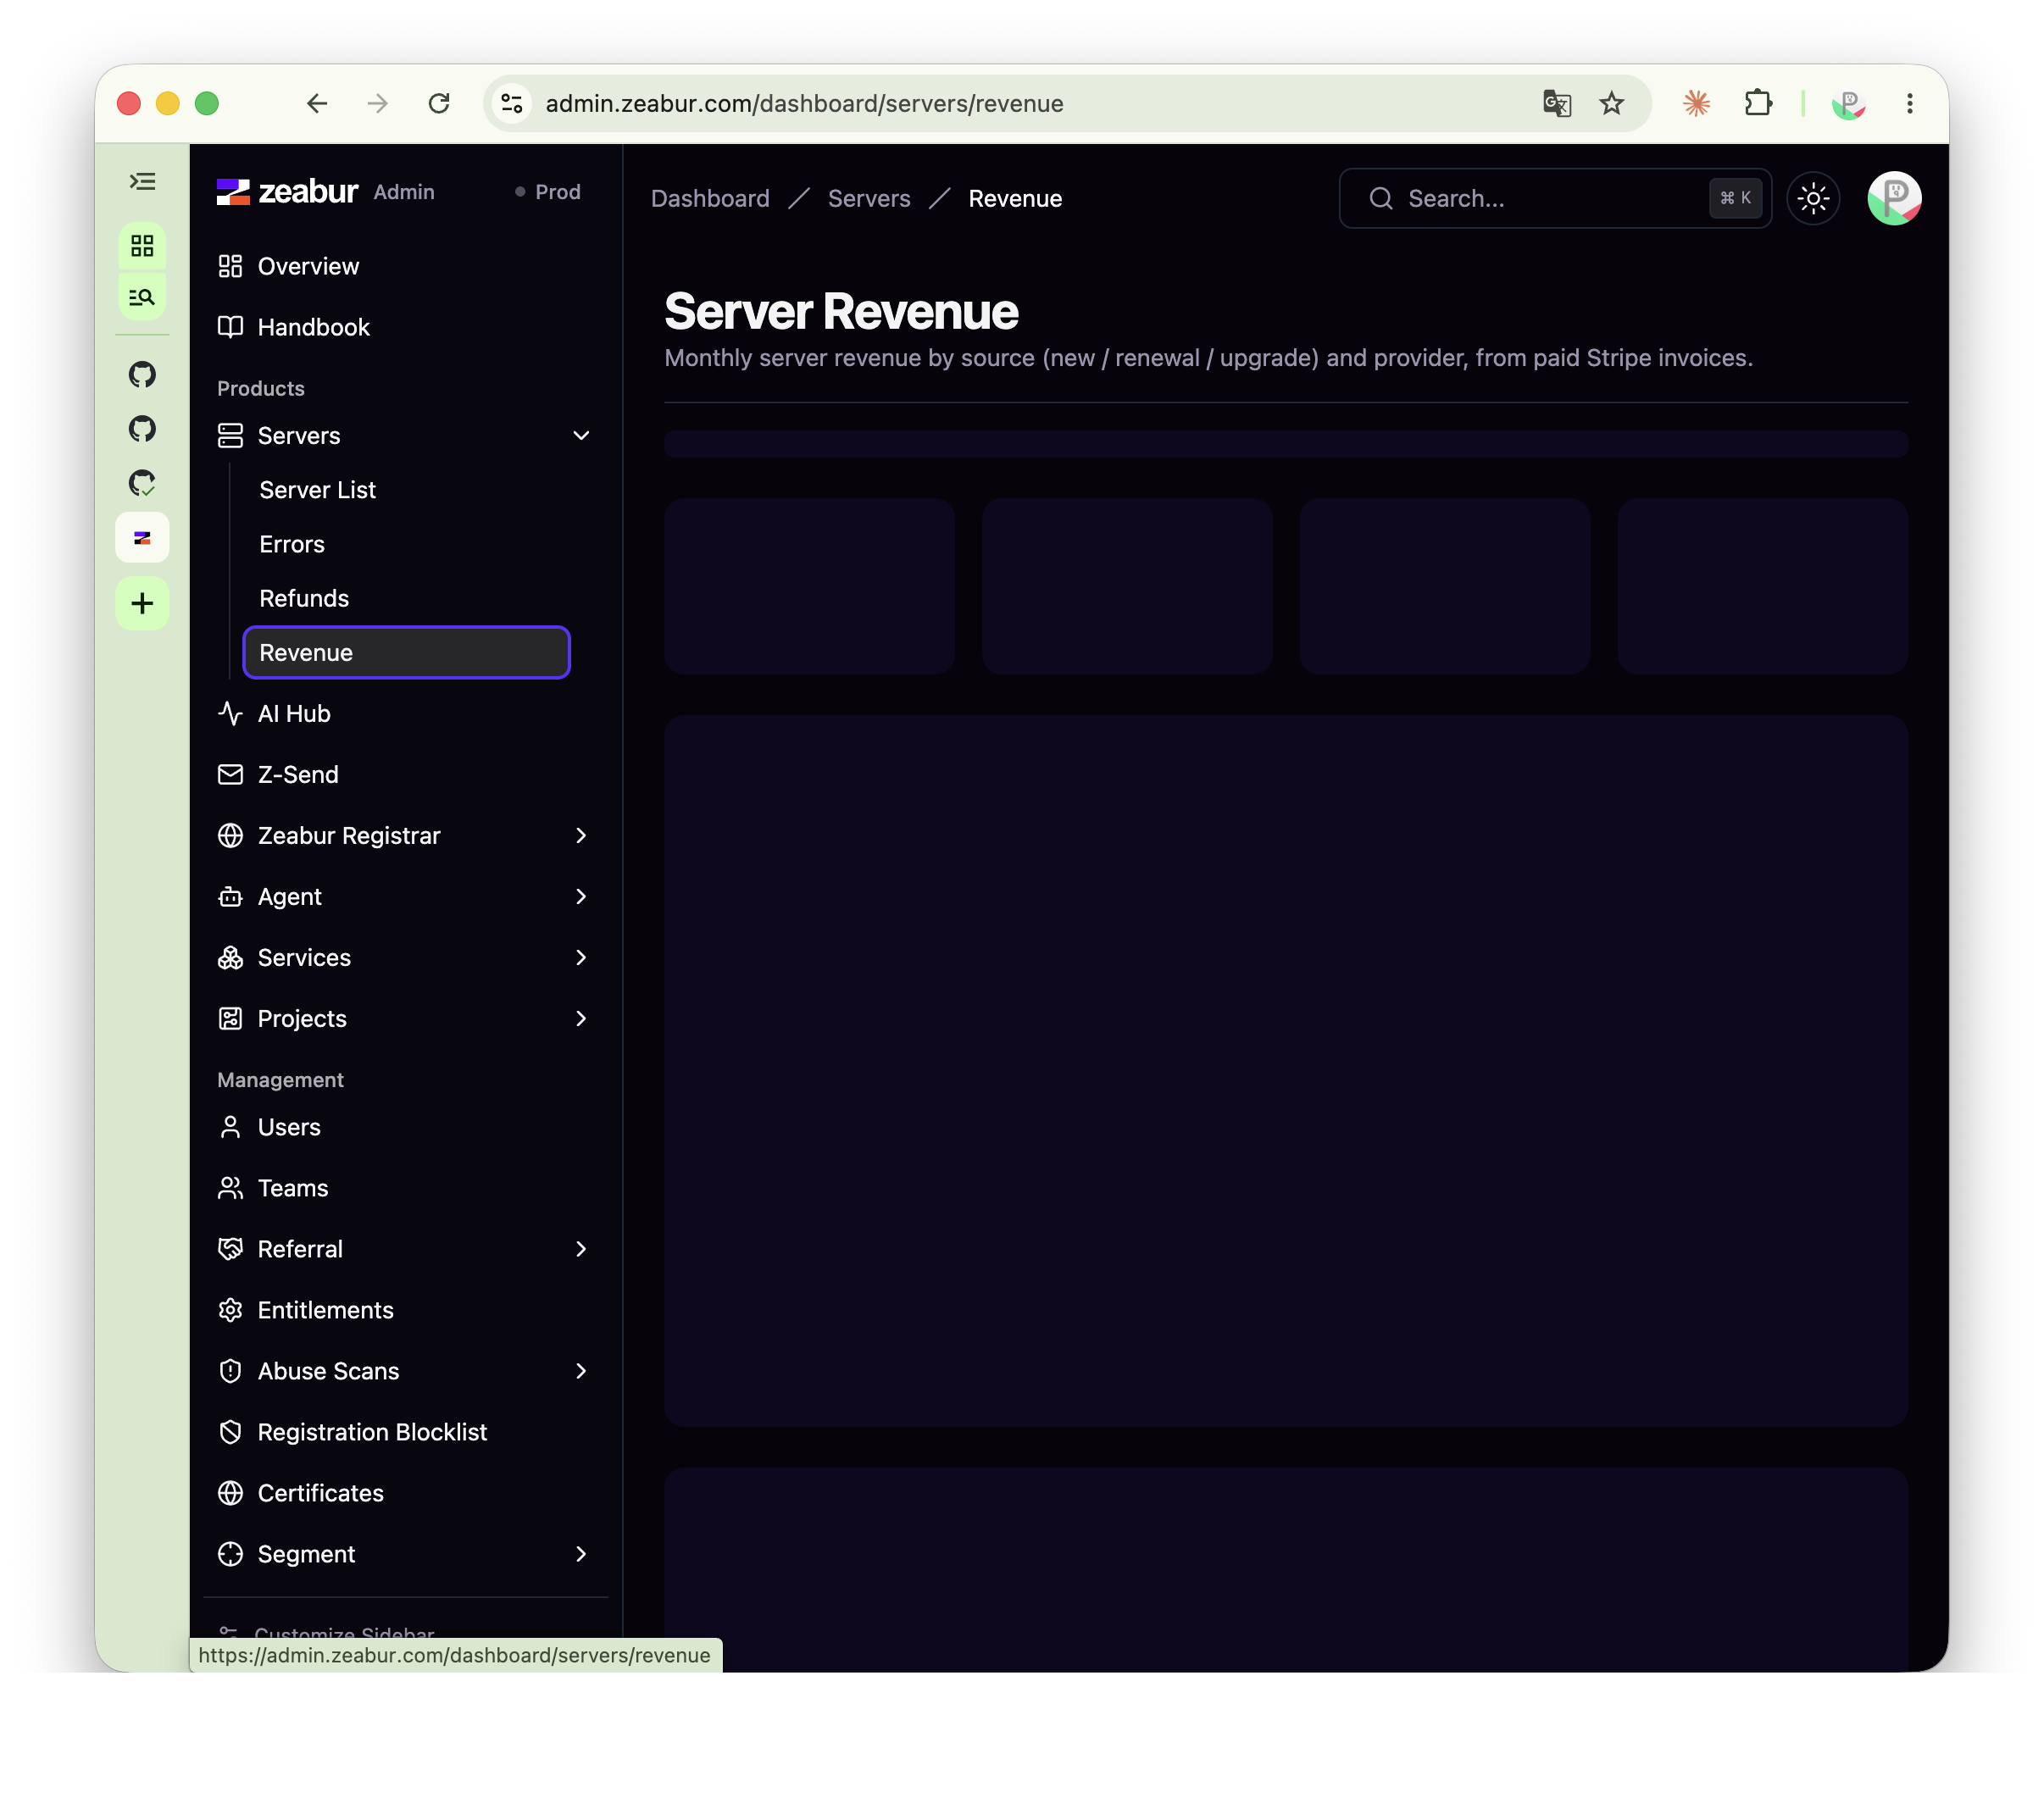Click the Certificates globe icon

coord(230,1493)
